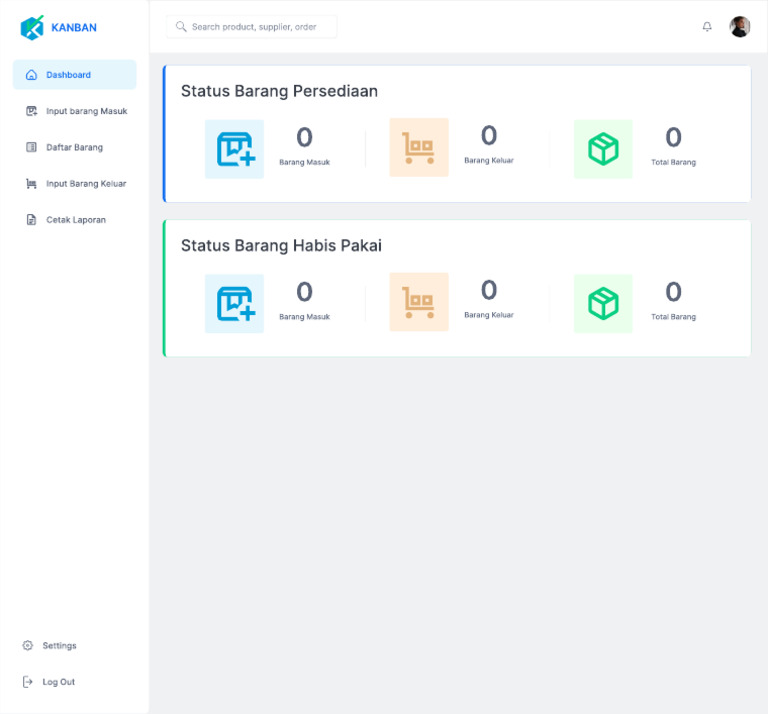The height and width of the screenshot is (714, 768).
Task: Click Barang Keluar count in Persediaan card
Action: click(489, 135)
